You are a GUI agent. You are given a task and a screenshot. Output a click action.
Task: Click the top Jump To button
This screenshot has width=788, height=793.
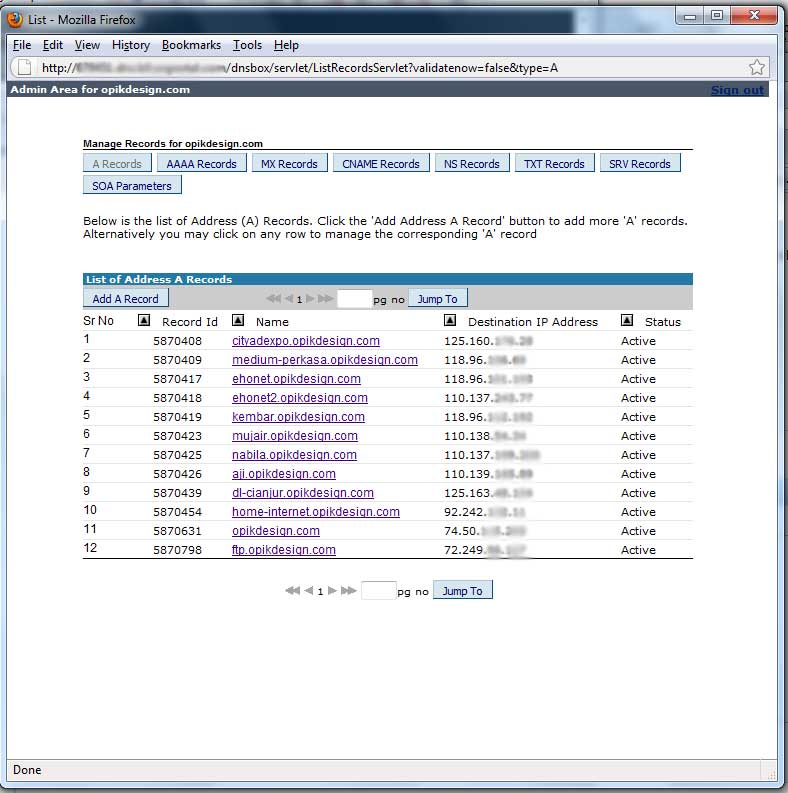coord(437,299)
